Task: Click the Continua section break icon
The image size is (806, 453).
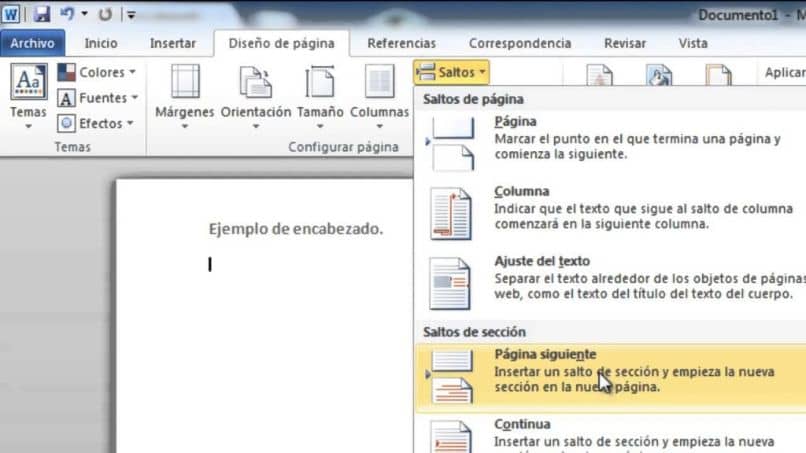Action: 451,437
